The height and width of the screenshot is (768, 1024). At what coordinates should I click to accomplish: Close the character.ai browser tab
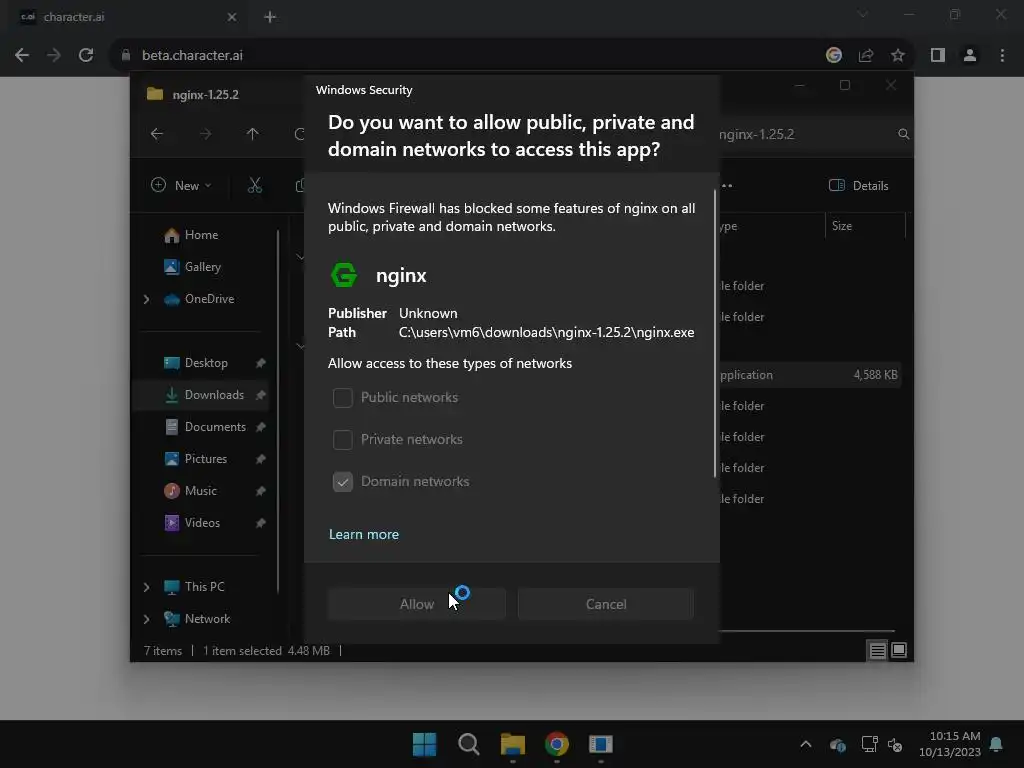[232, 17]
